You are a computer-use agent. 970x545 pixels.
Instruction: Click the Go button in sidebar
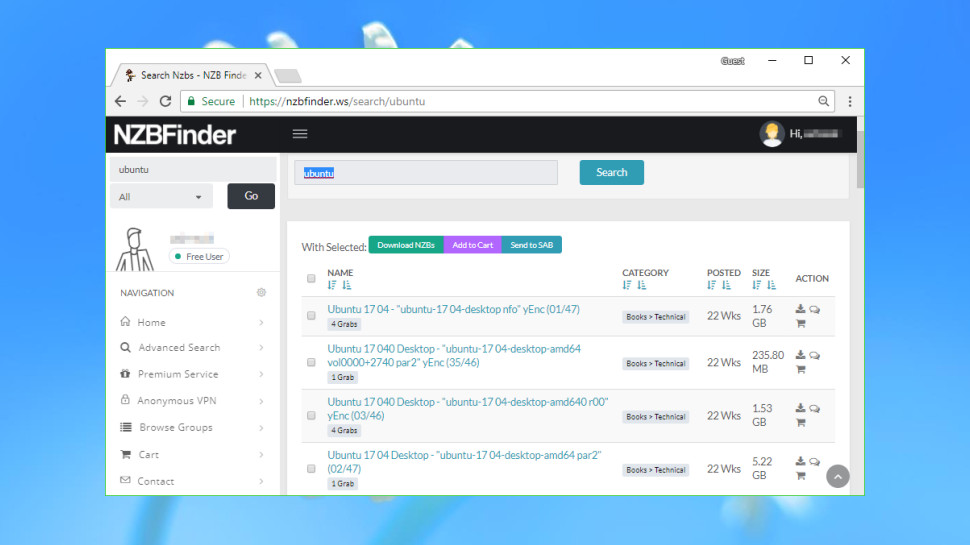pos(251,196)
